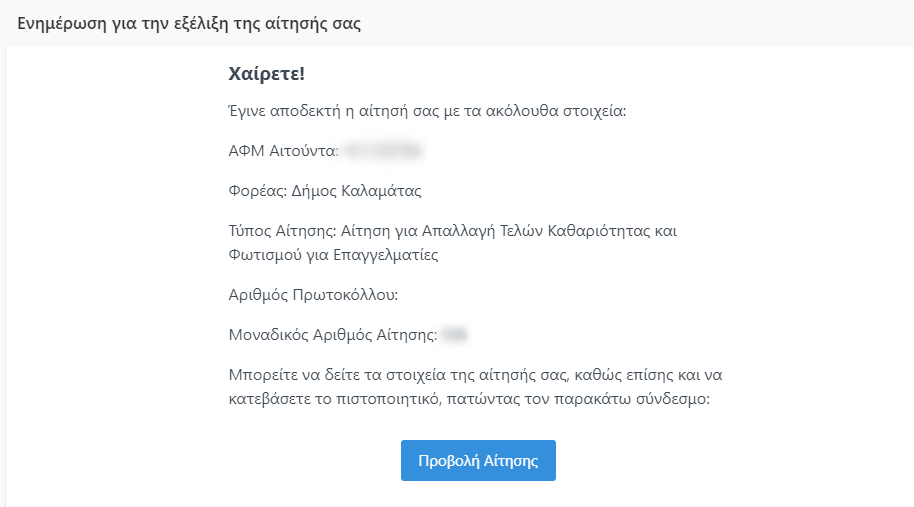Image resolution: width=914 pixels, height=507 pixels.
Task: Click the Φορέας: label
Action: [258, 191]
